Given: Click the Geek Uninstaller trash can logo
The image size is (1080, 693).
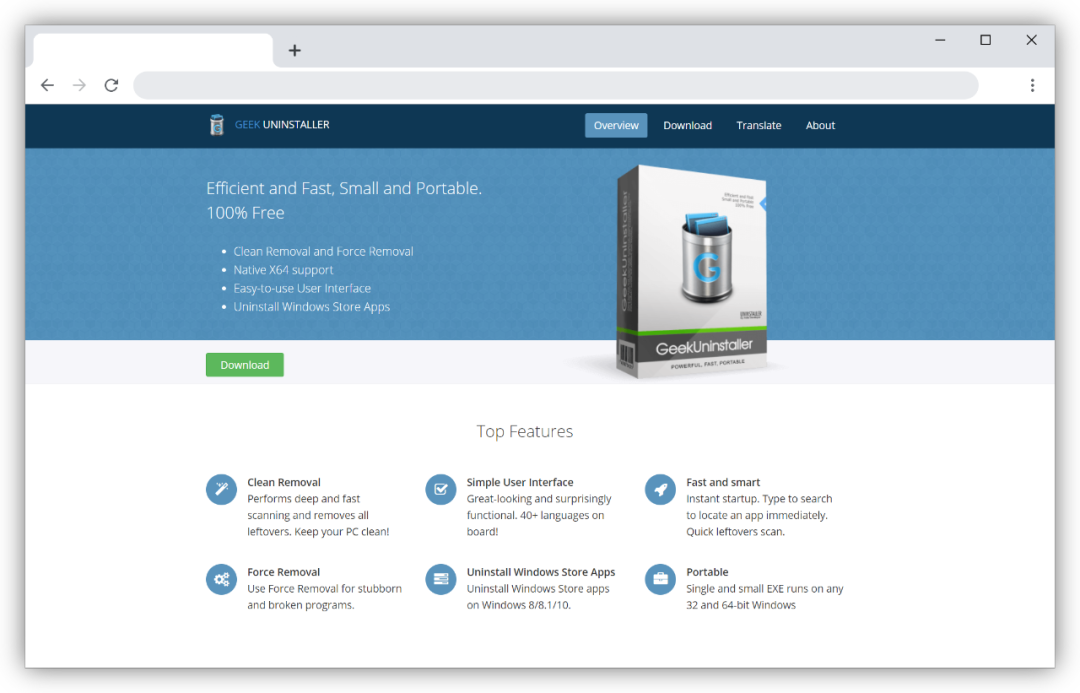Looking at the screenshot, I should [x=216, y=125].
